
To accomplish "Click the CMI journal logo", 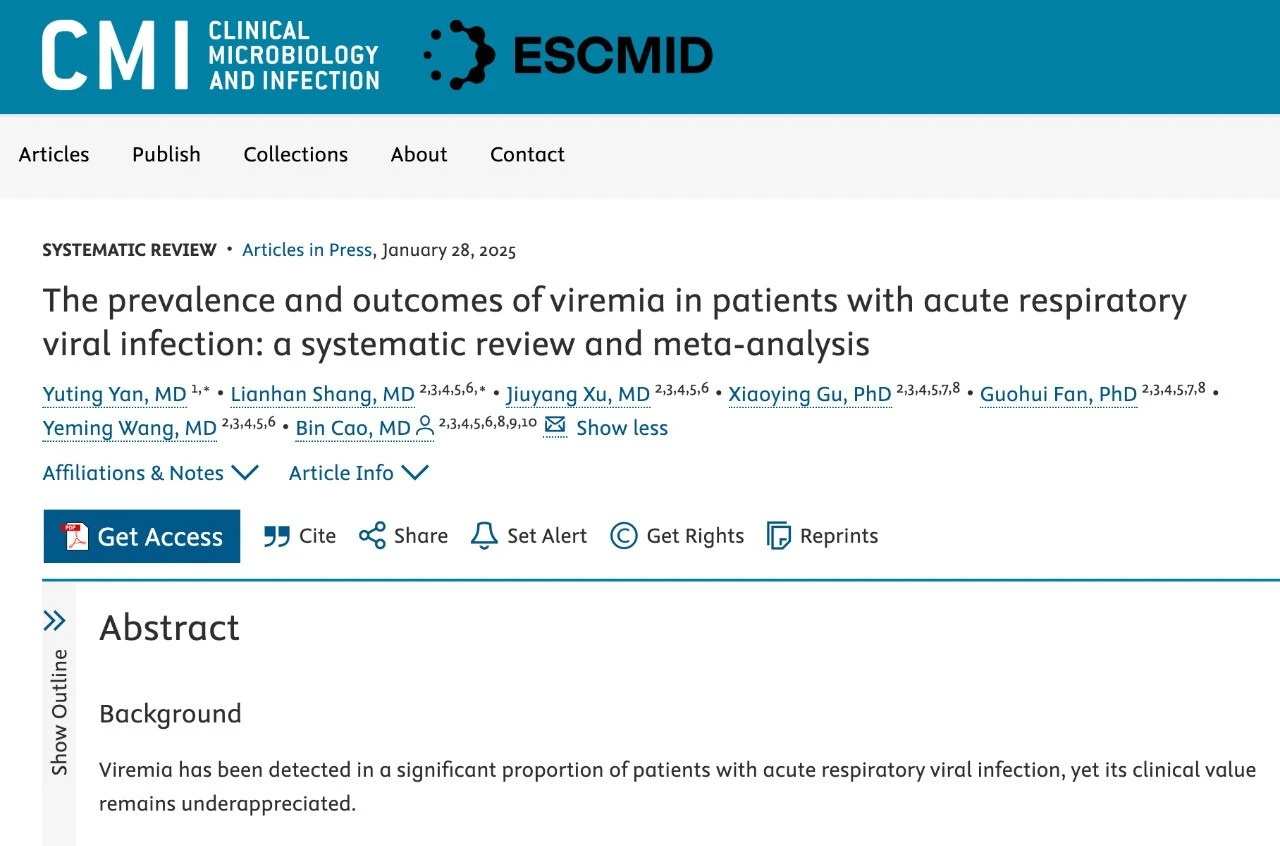I will point(210,56).
